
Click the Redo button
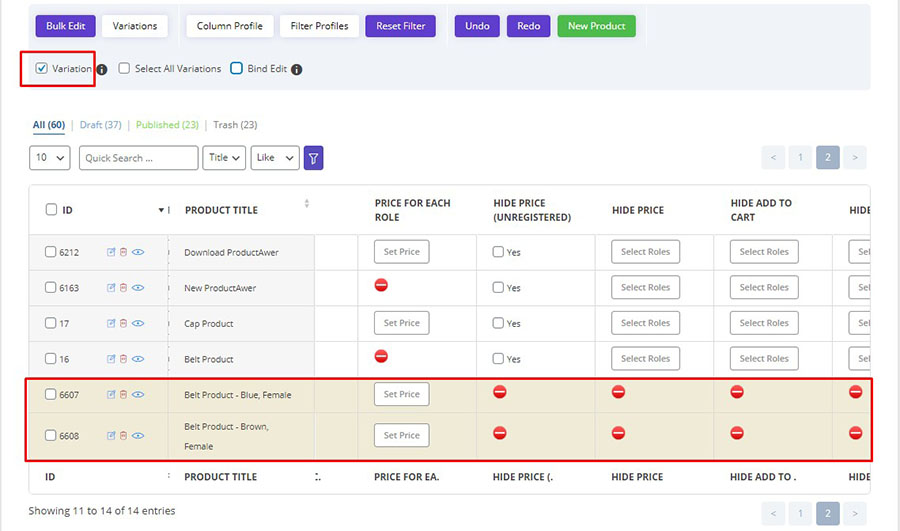529,26
